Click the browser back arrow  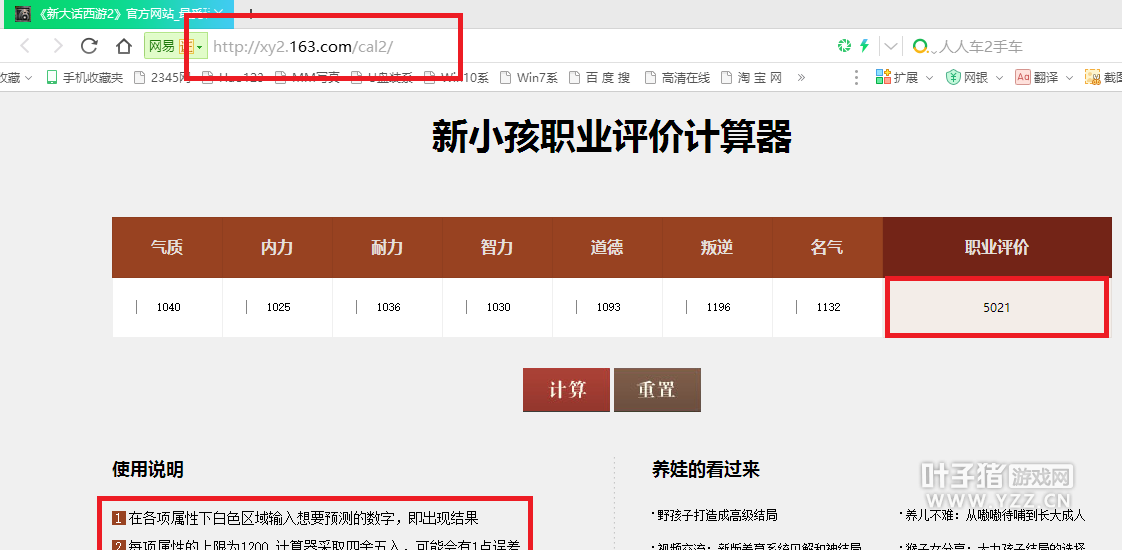click(x=25, y=46)
